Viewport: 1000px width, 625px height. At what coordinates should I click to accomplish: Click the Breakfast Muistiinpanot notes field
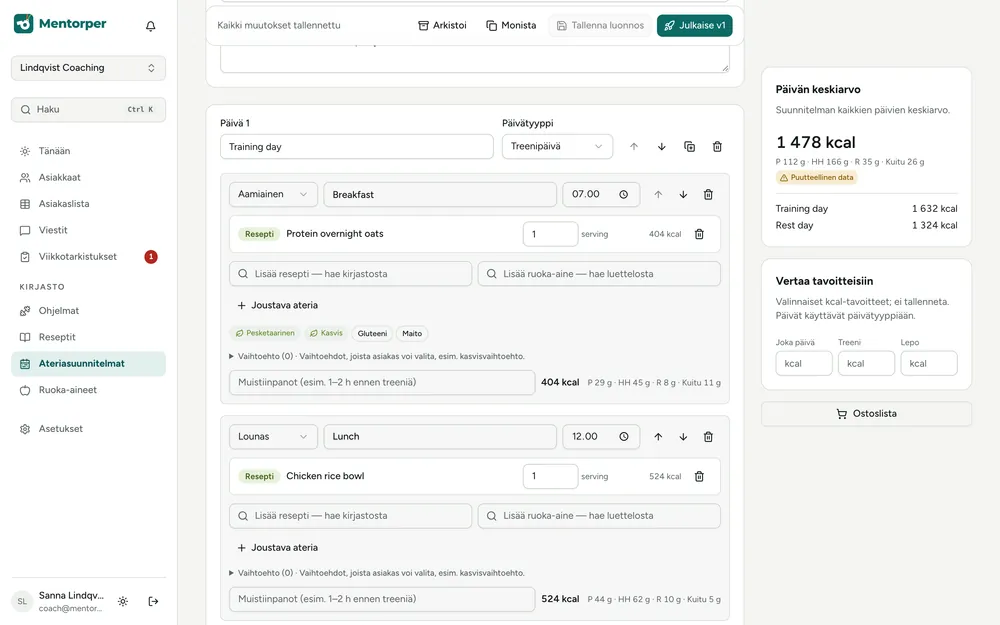tap(382, 383)
